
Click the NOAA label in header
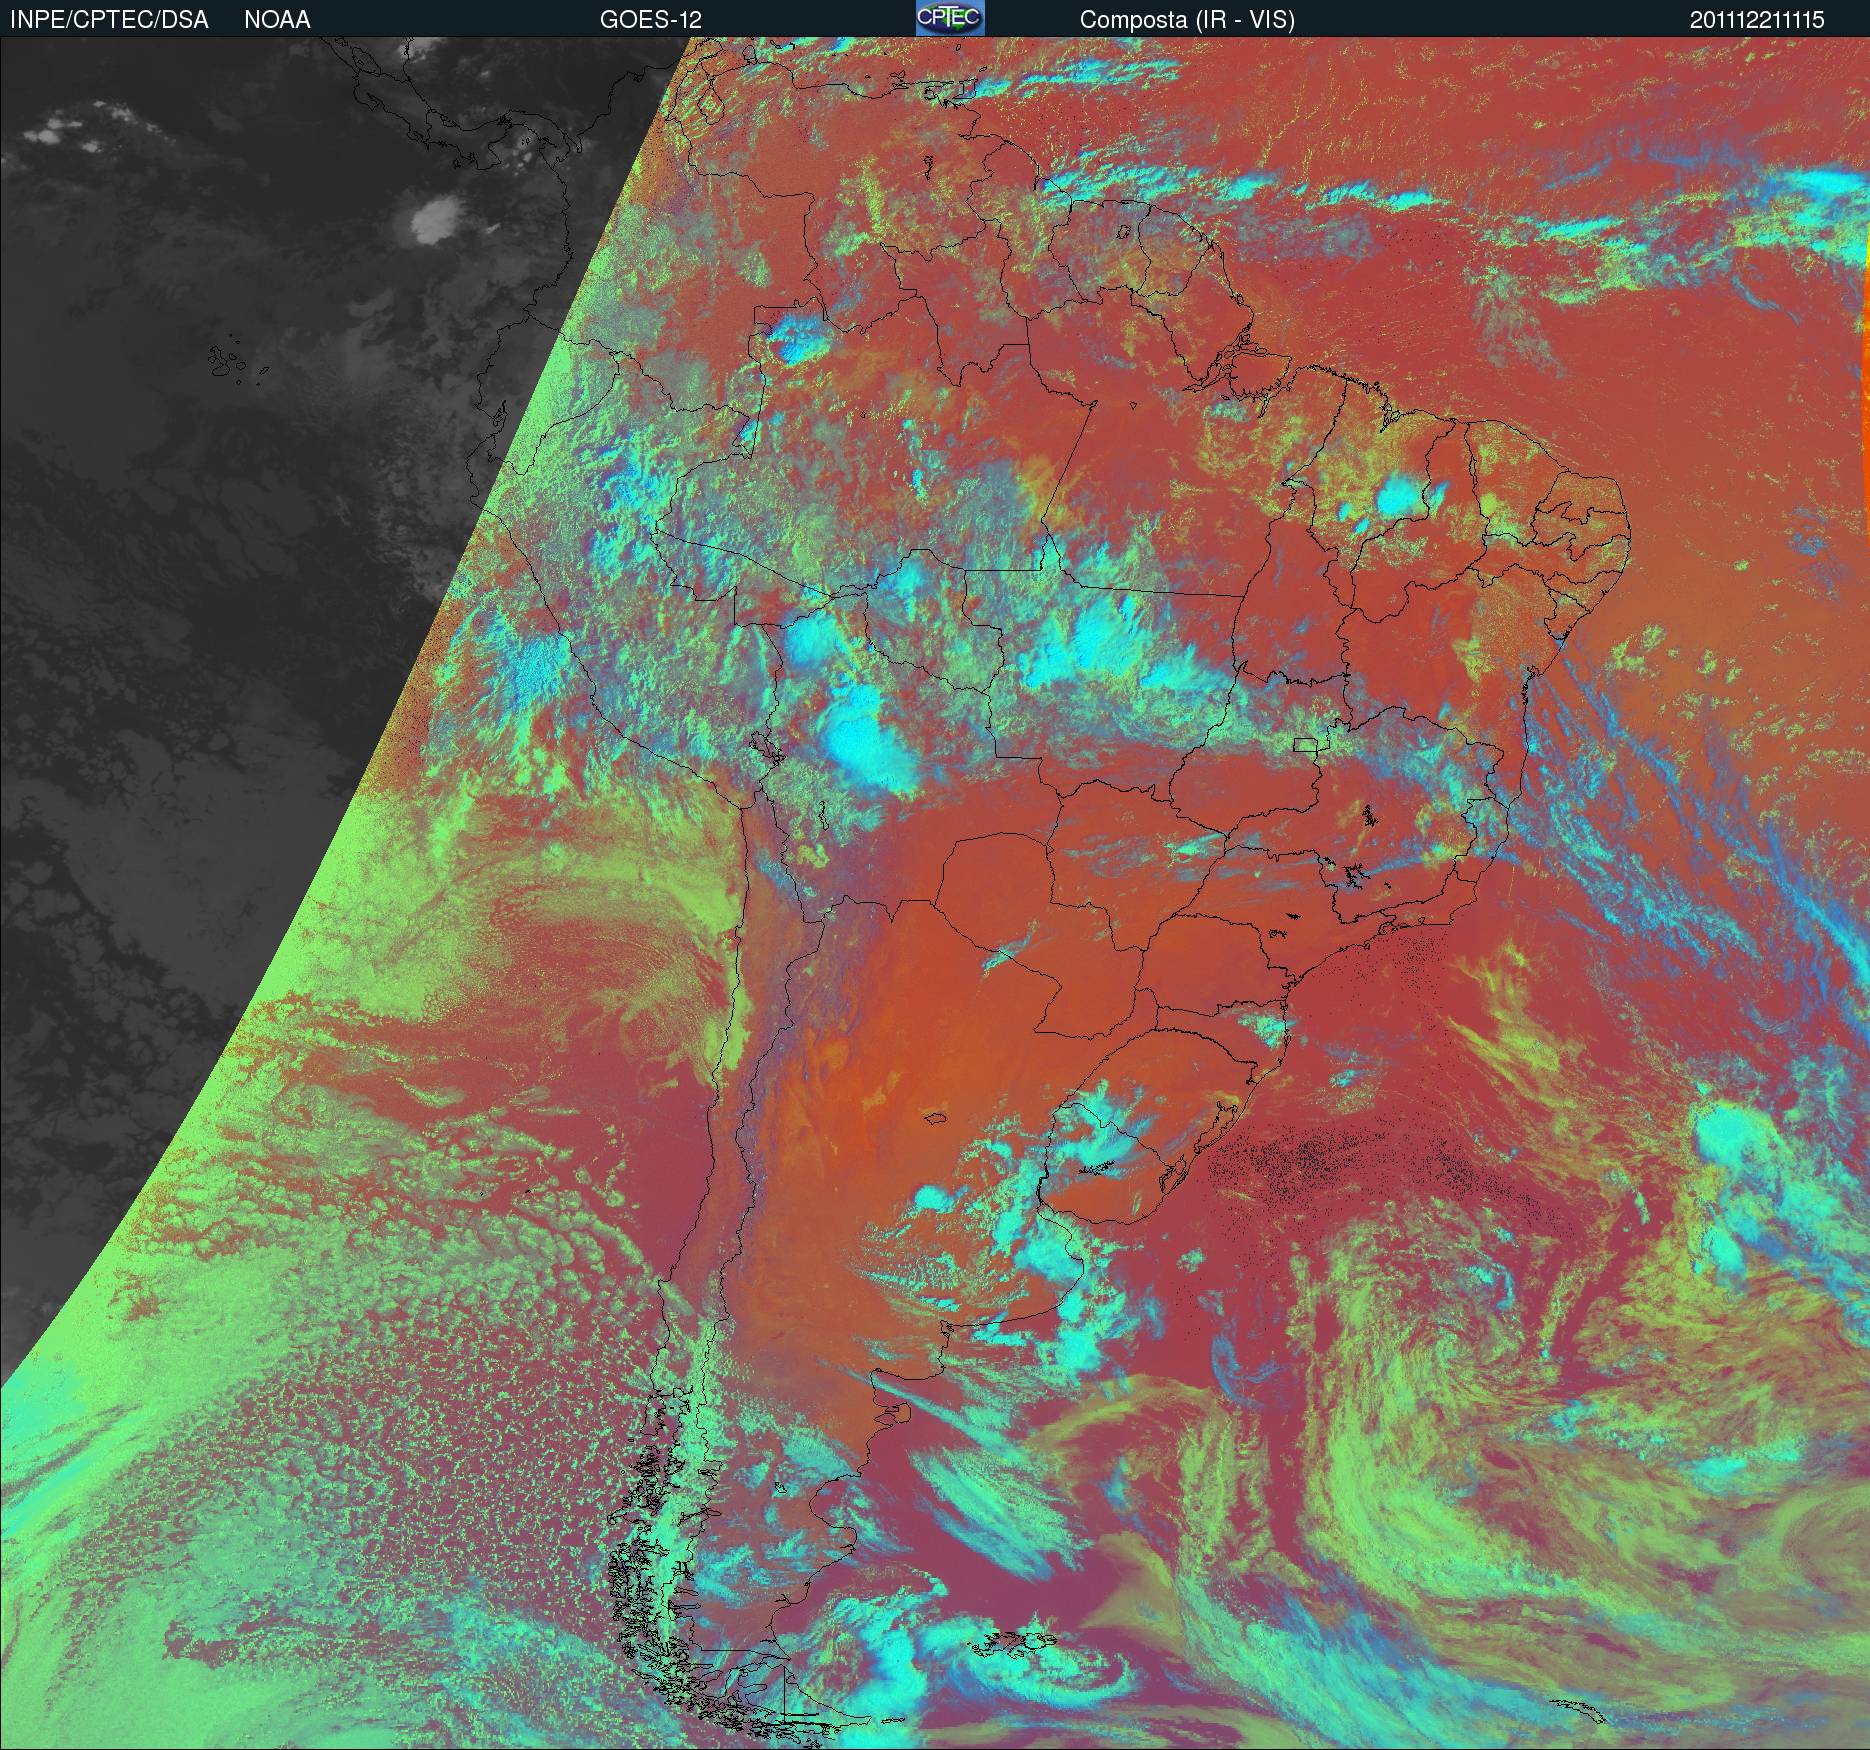277,20
